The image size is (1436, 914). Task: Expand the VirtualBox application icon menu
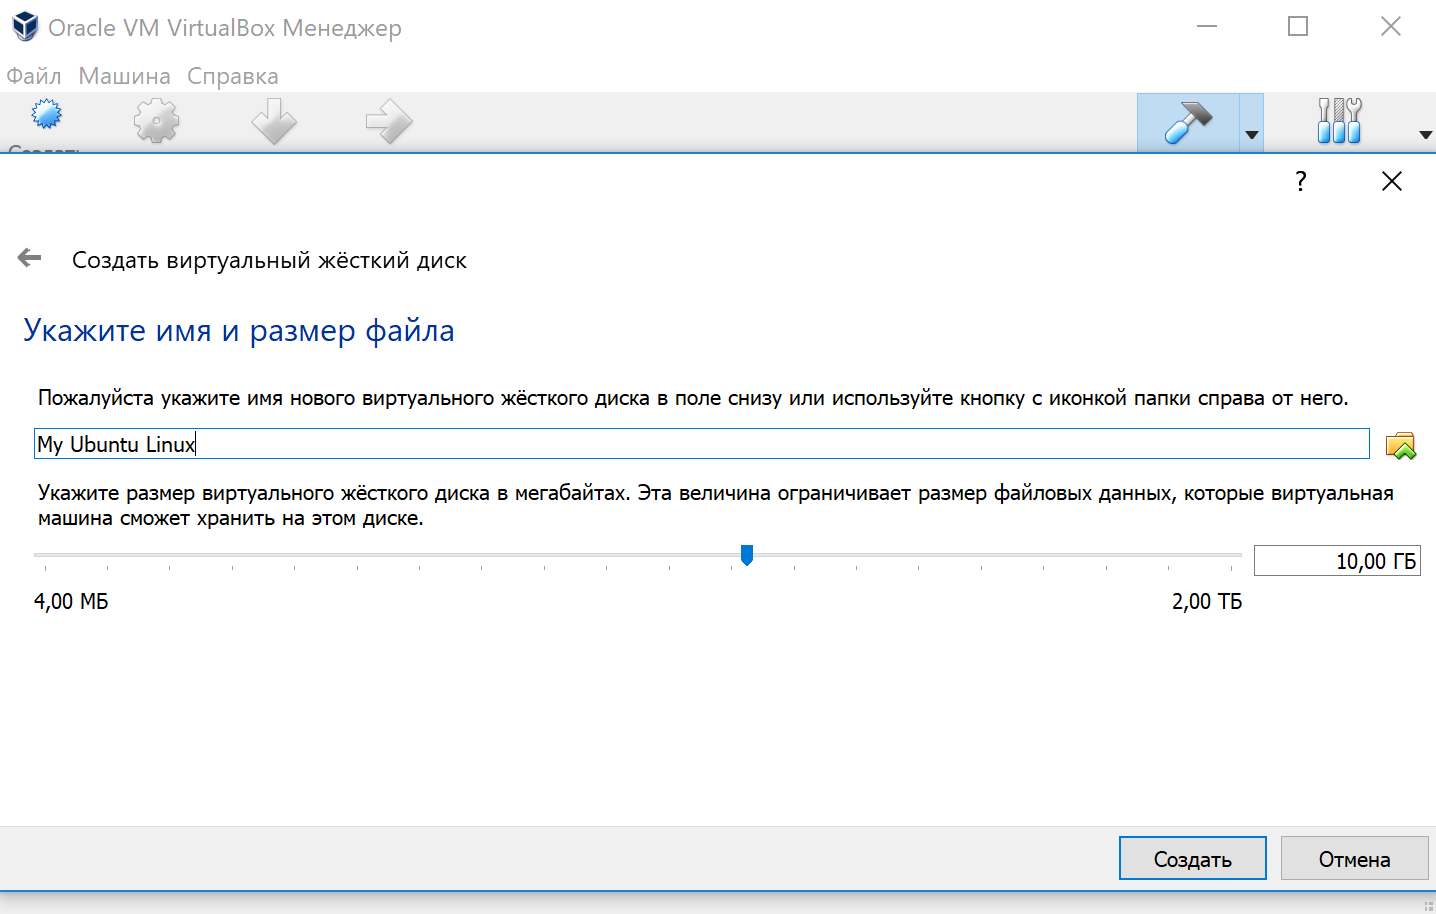pos(22,26)
